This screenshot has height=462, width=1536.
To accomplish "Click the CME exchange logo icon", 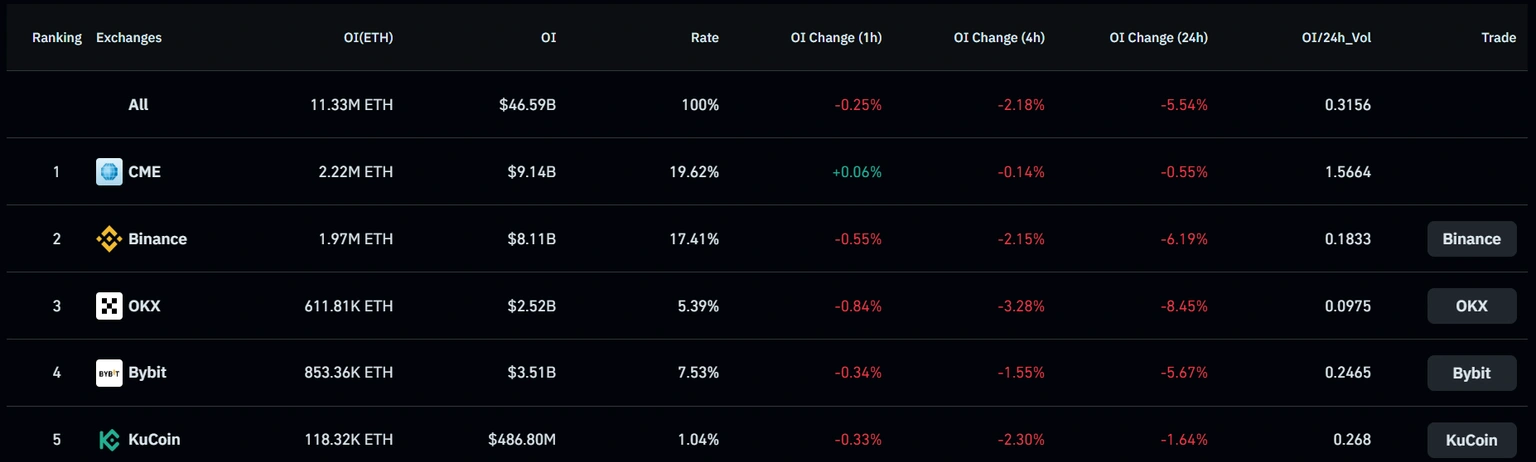I will tap(109, 172).
